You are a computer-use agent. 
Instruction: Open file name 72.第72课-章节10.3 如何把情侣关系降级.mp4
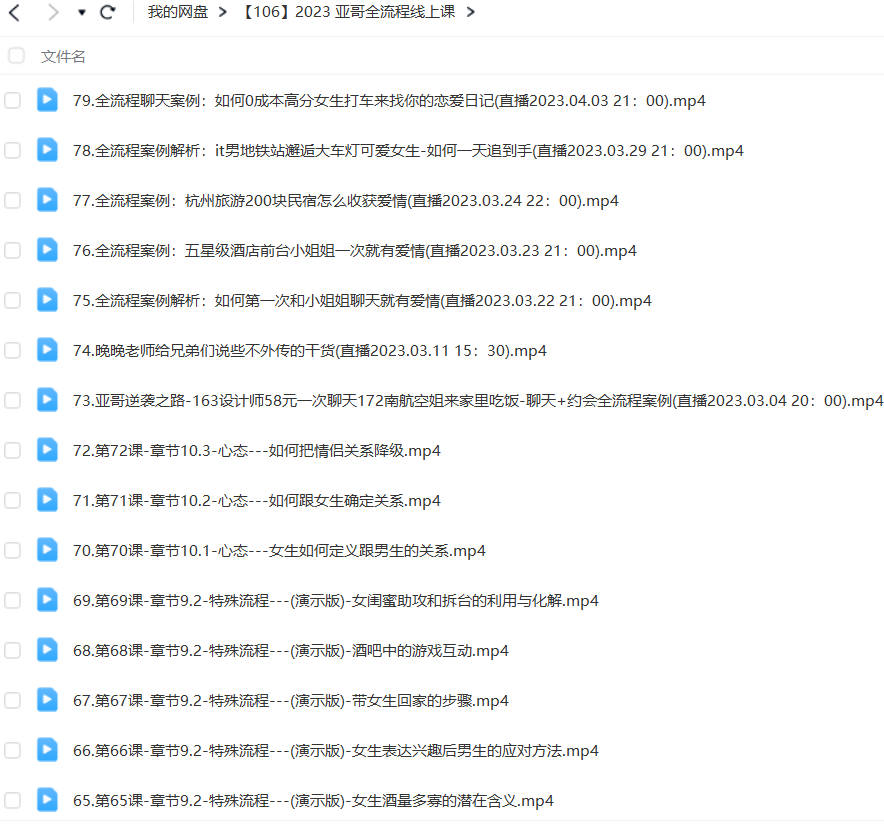click(x=257, y=451)
